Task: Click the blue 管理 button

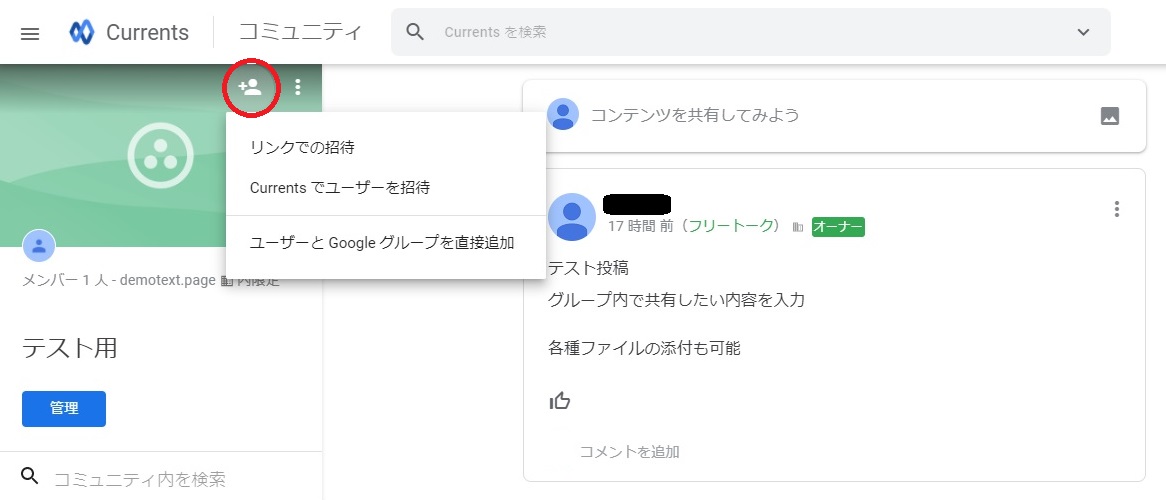Action: (64, 408)
